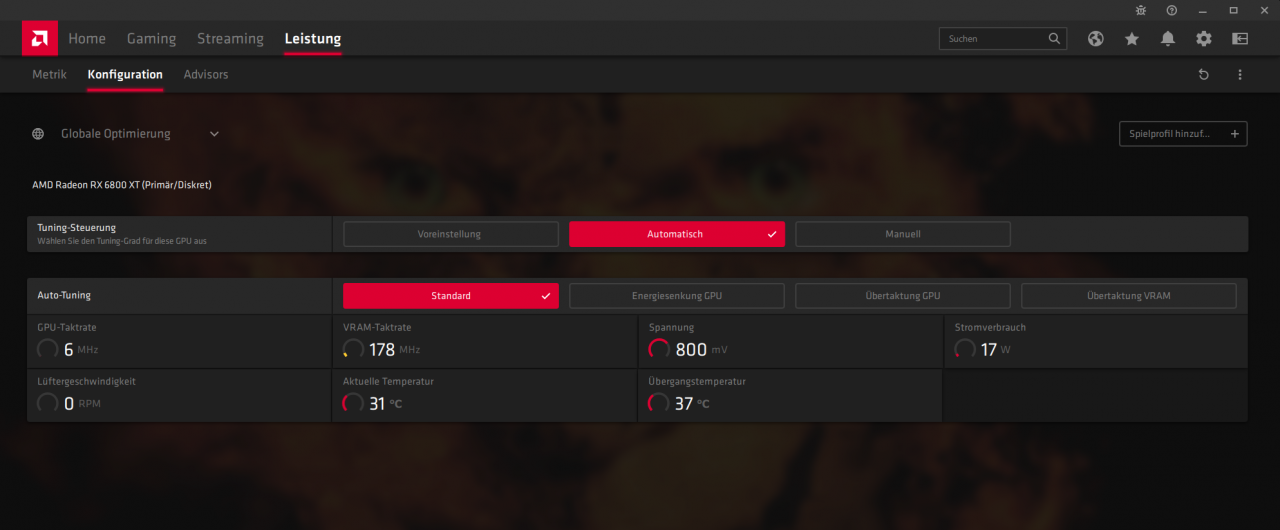Click the 6 MHz GPU clock value
This screenshot has height=530, width=1280.
coord(81,350)
